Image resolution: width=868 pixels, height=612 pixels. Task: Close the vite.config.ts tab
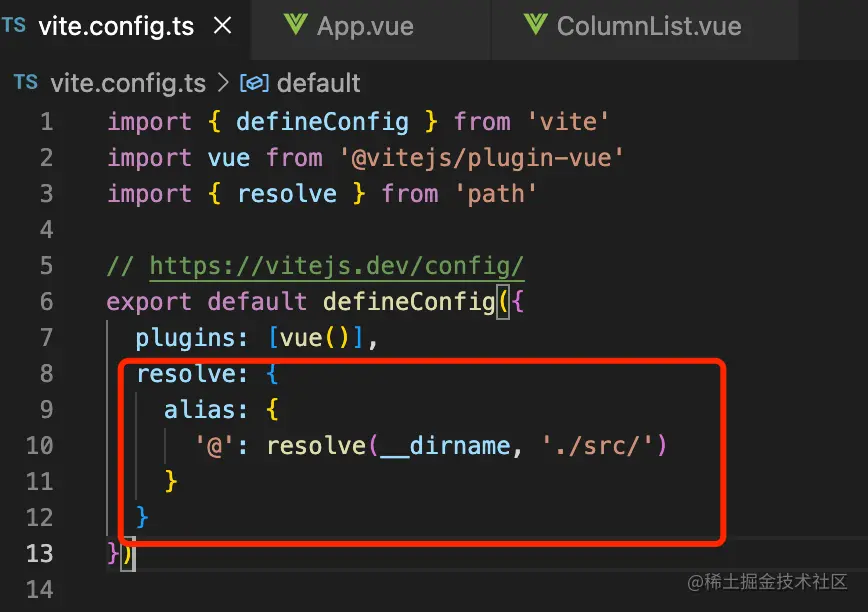click(x=223, y=25)
